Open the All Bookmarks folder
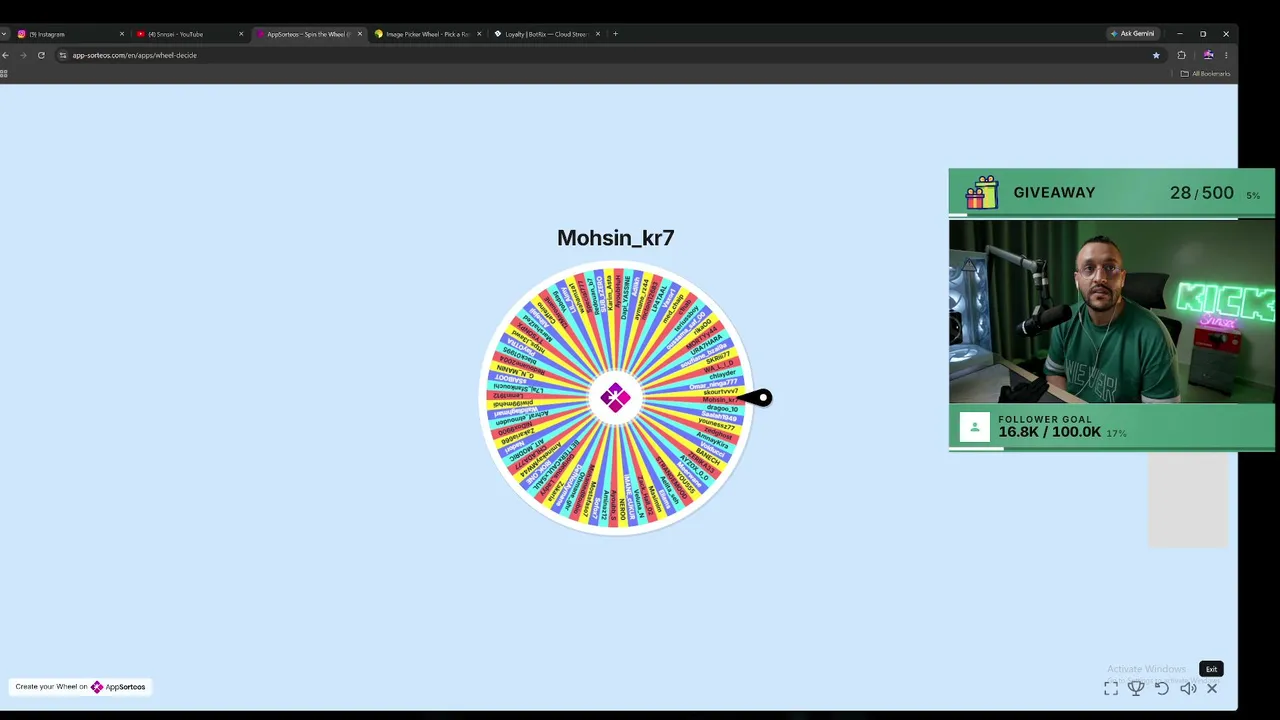This screenshot has height=720, width=1280. click(x=1205, y=73)
